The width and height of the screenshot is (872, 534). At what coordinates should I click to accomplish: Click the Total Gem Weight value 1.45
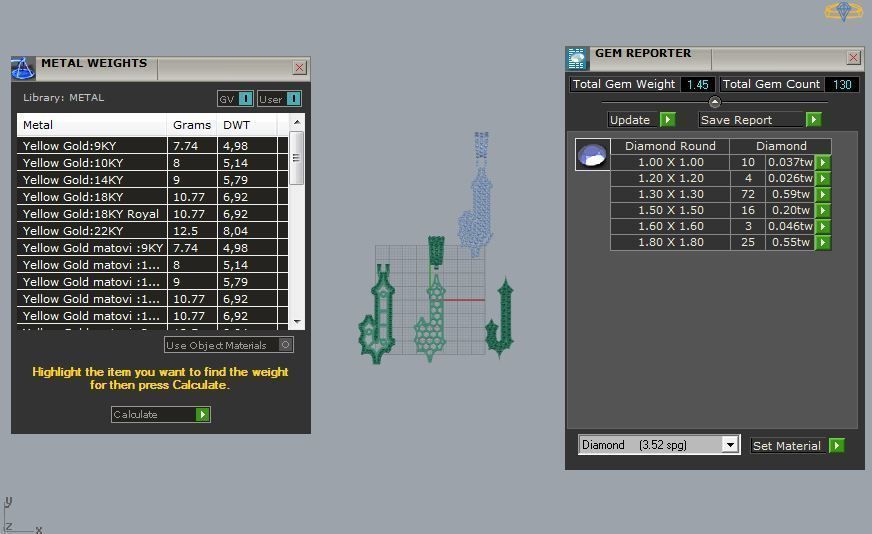[697, 85]
